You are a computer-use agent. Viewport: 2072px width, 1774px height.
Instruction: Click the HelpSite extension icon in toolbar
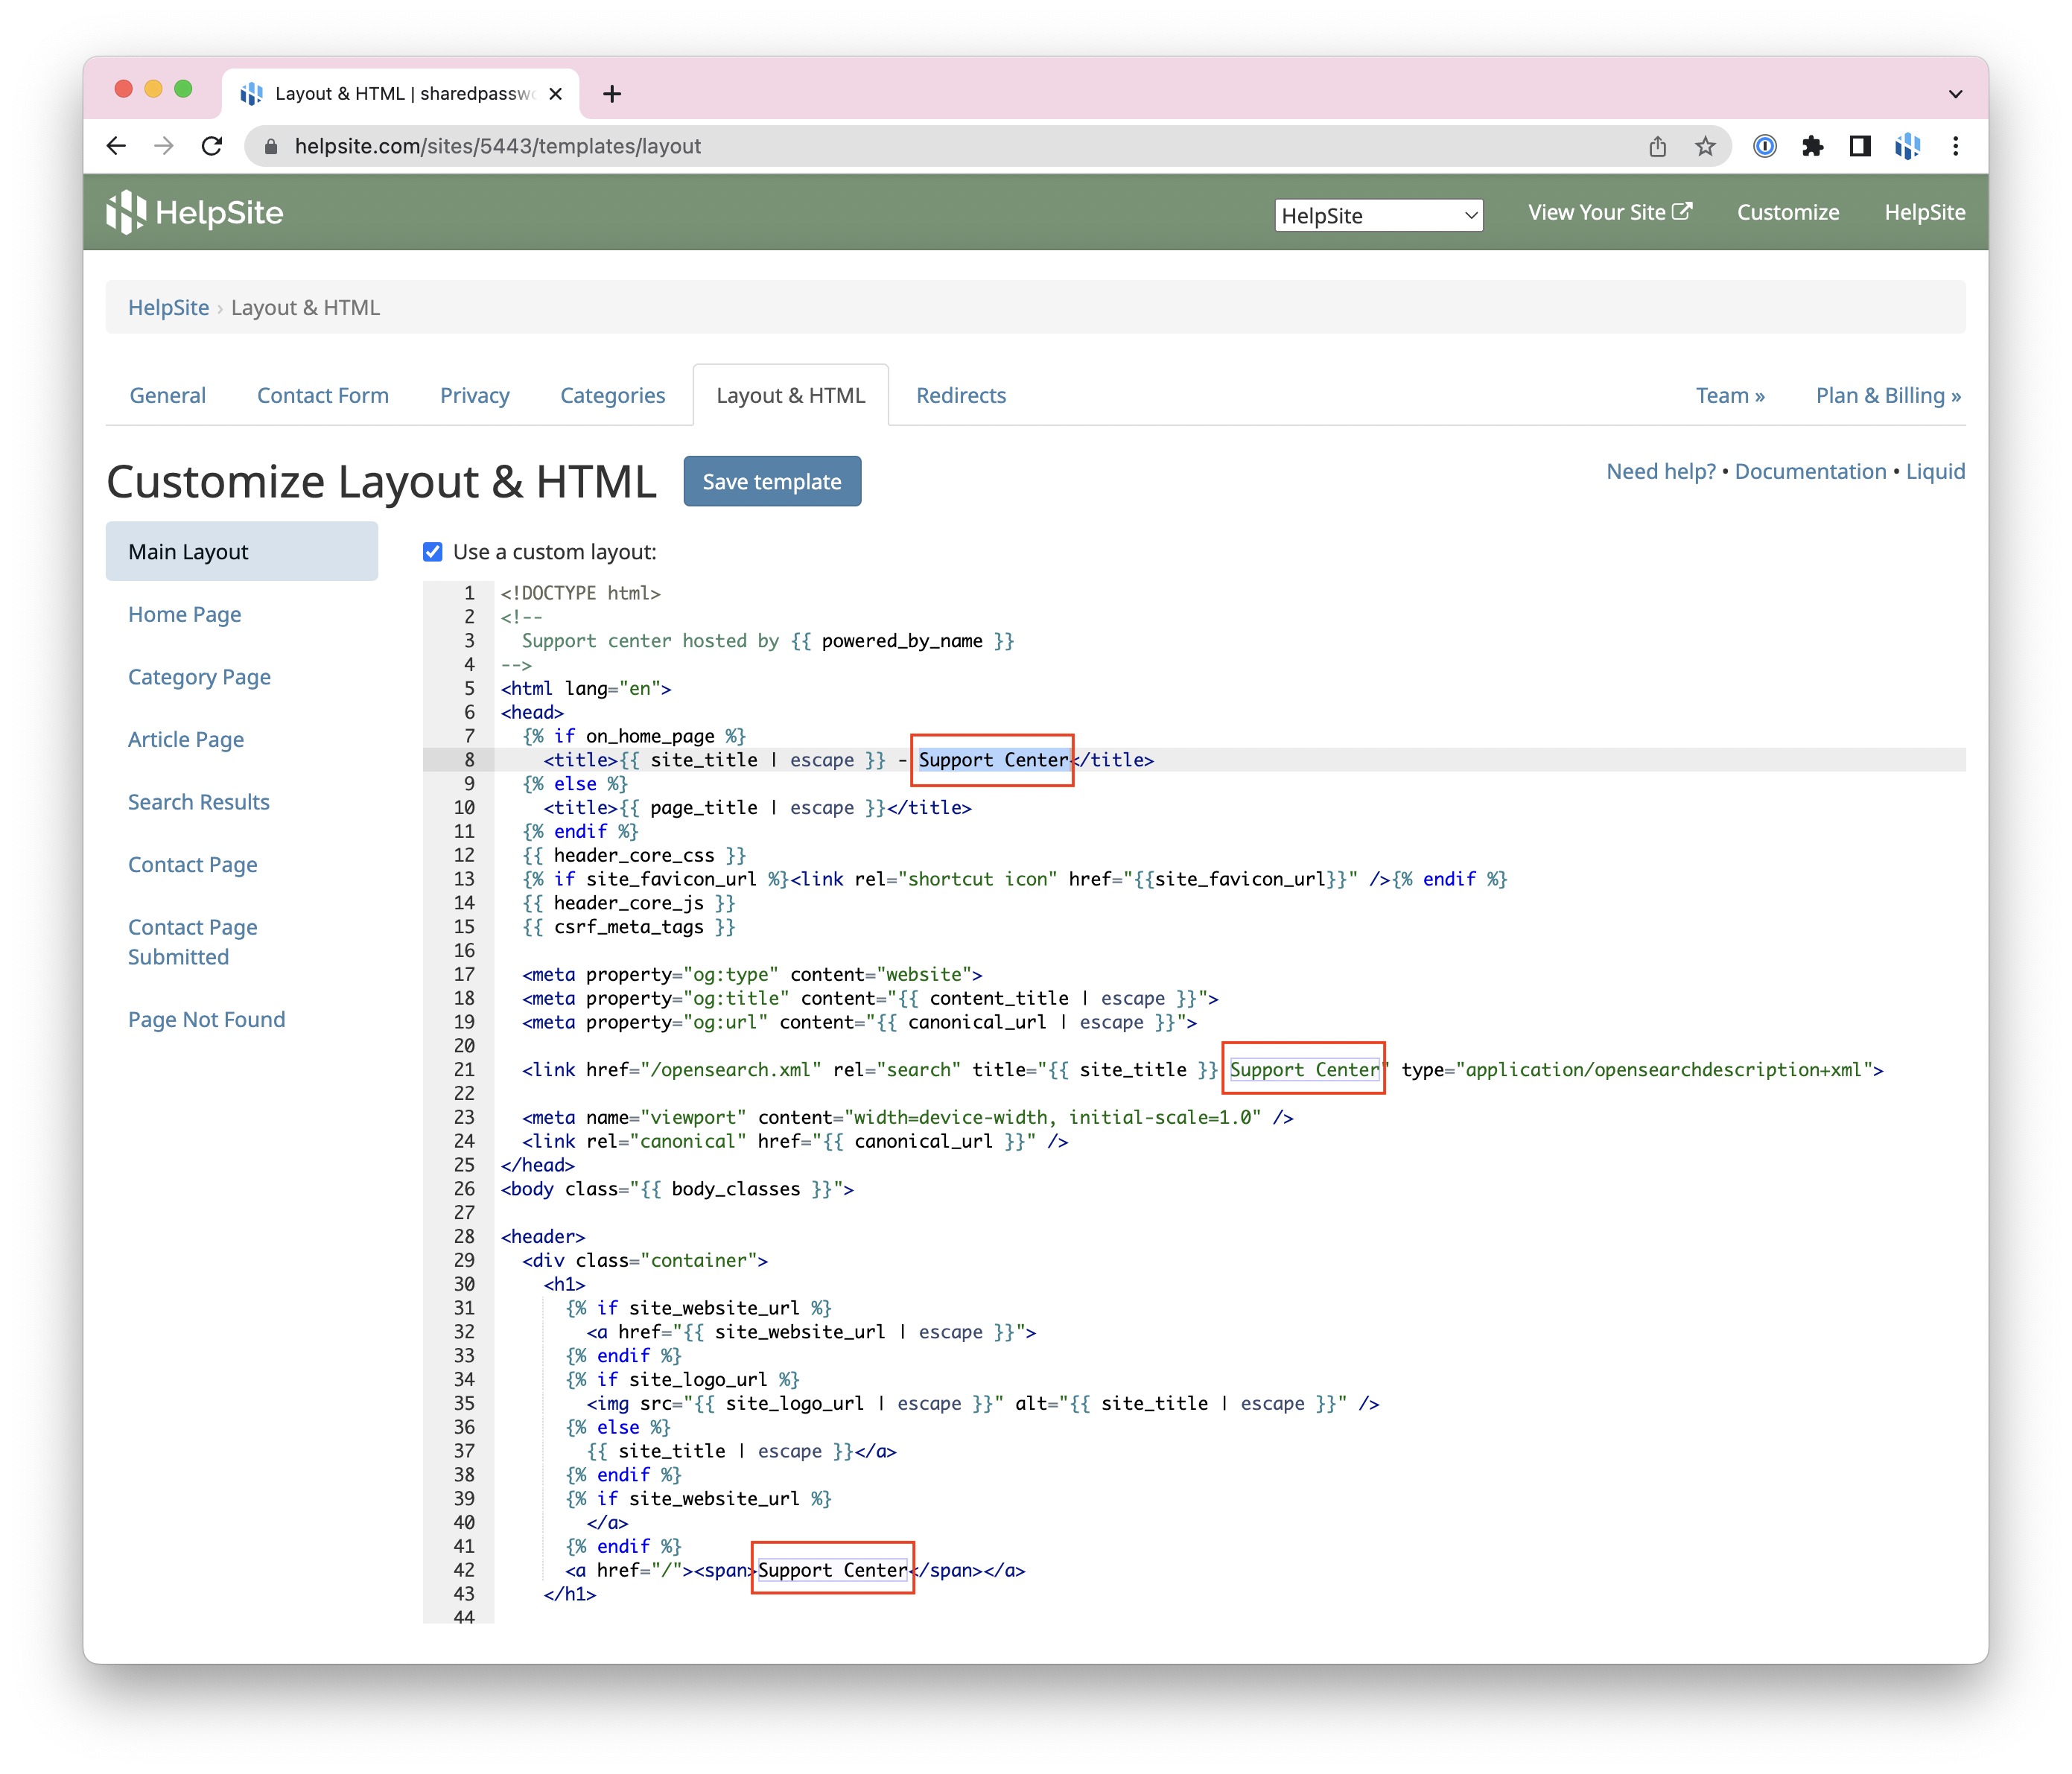coord(1908,146)
